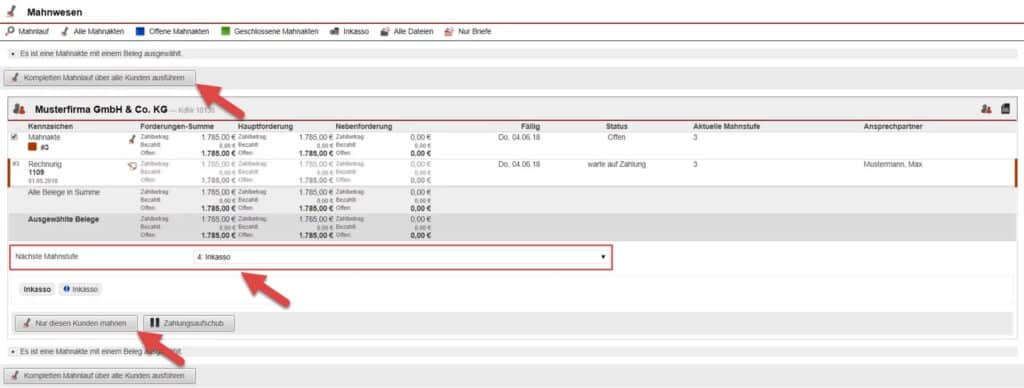Viewport: 1024px width, 388px height.
Task: Filter to Nur Briefe
Action: 468,31
